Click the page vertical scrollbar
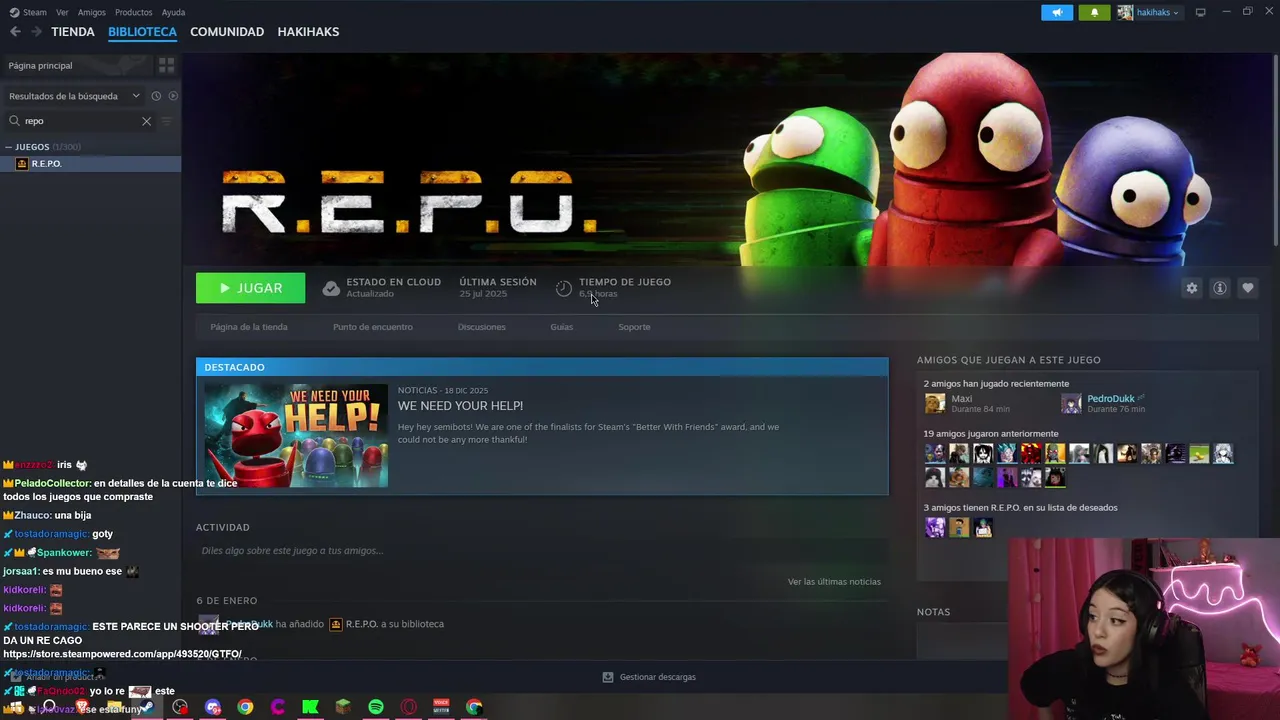Viewport: 1280px width, 720px height. [x=1275, y=150]
